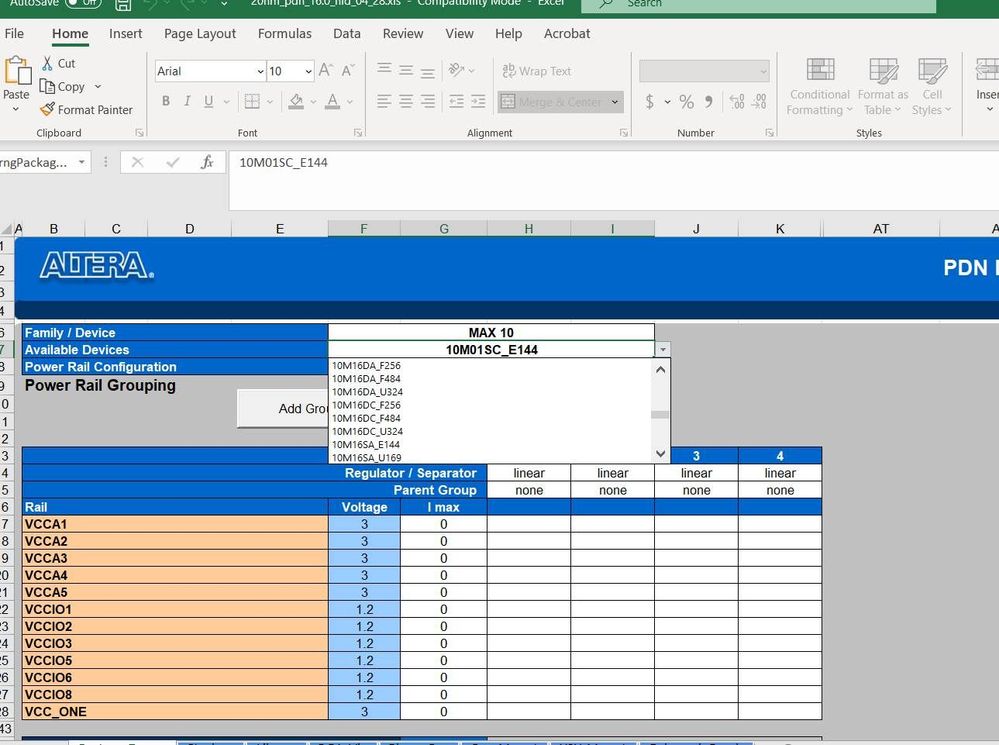Click Increase Decimal icon
Image resolution: width=999 pixels, height=745 pixels.
tap(737, 101)
